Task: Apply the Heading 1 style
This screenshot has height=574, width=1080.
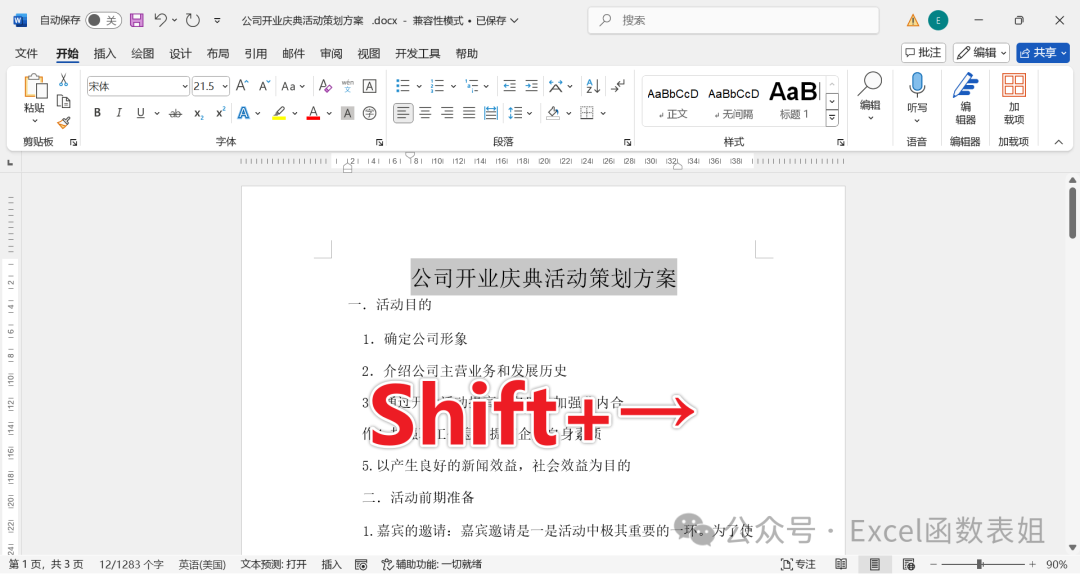Action: [x=794, y=101]
